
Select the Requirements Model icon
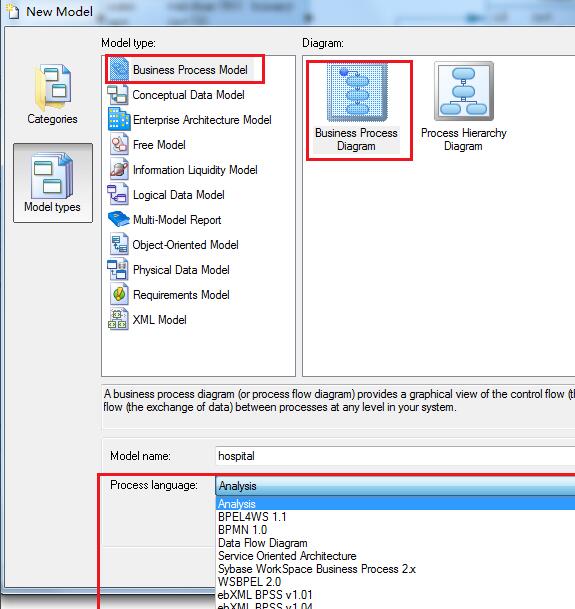point(119,294)
